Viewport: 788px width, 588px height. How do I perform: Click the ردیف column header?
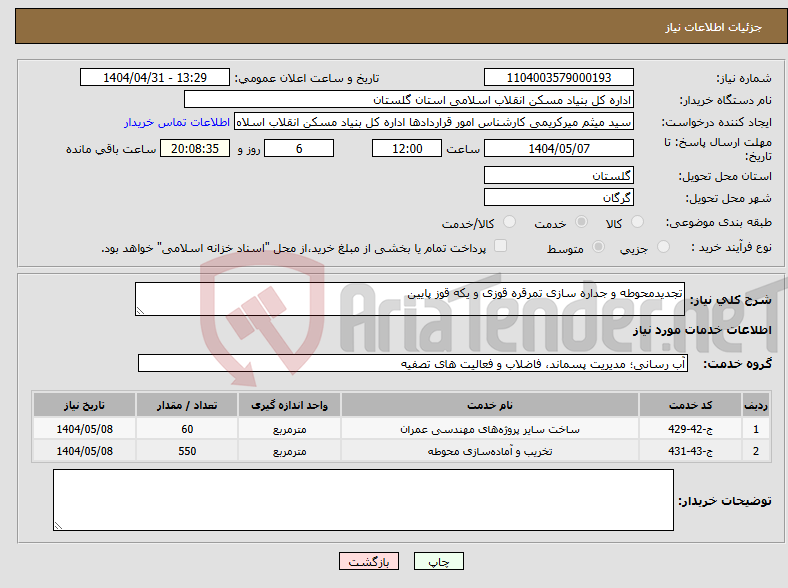point(756,405)
